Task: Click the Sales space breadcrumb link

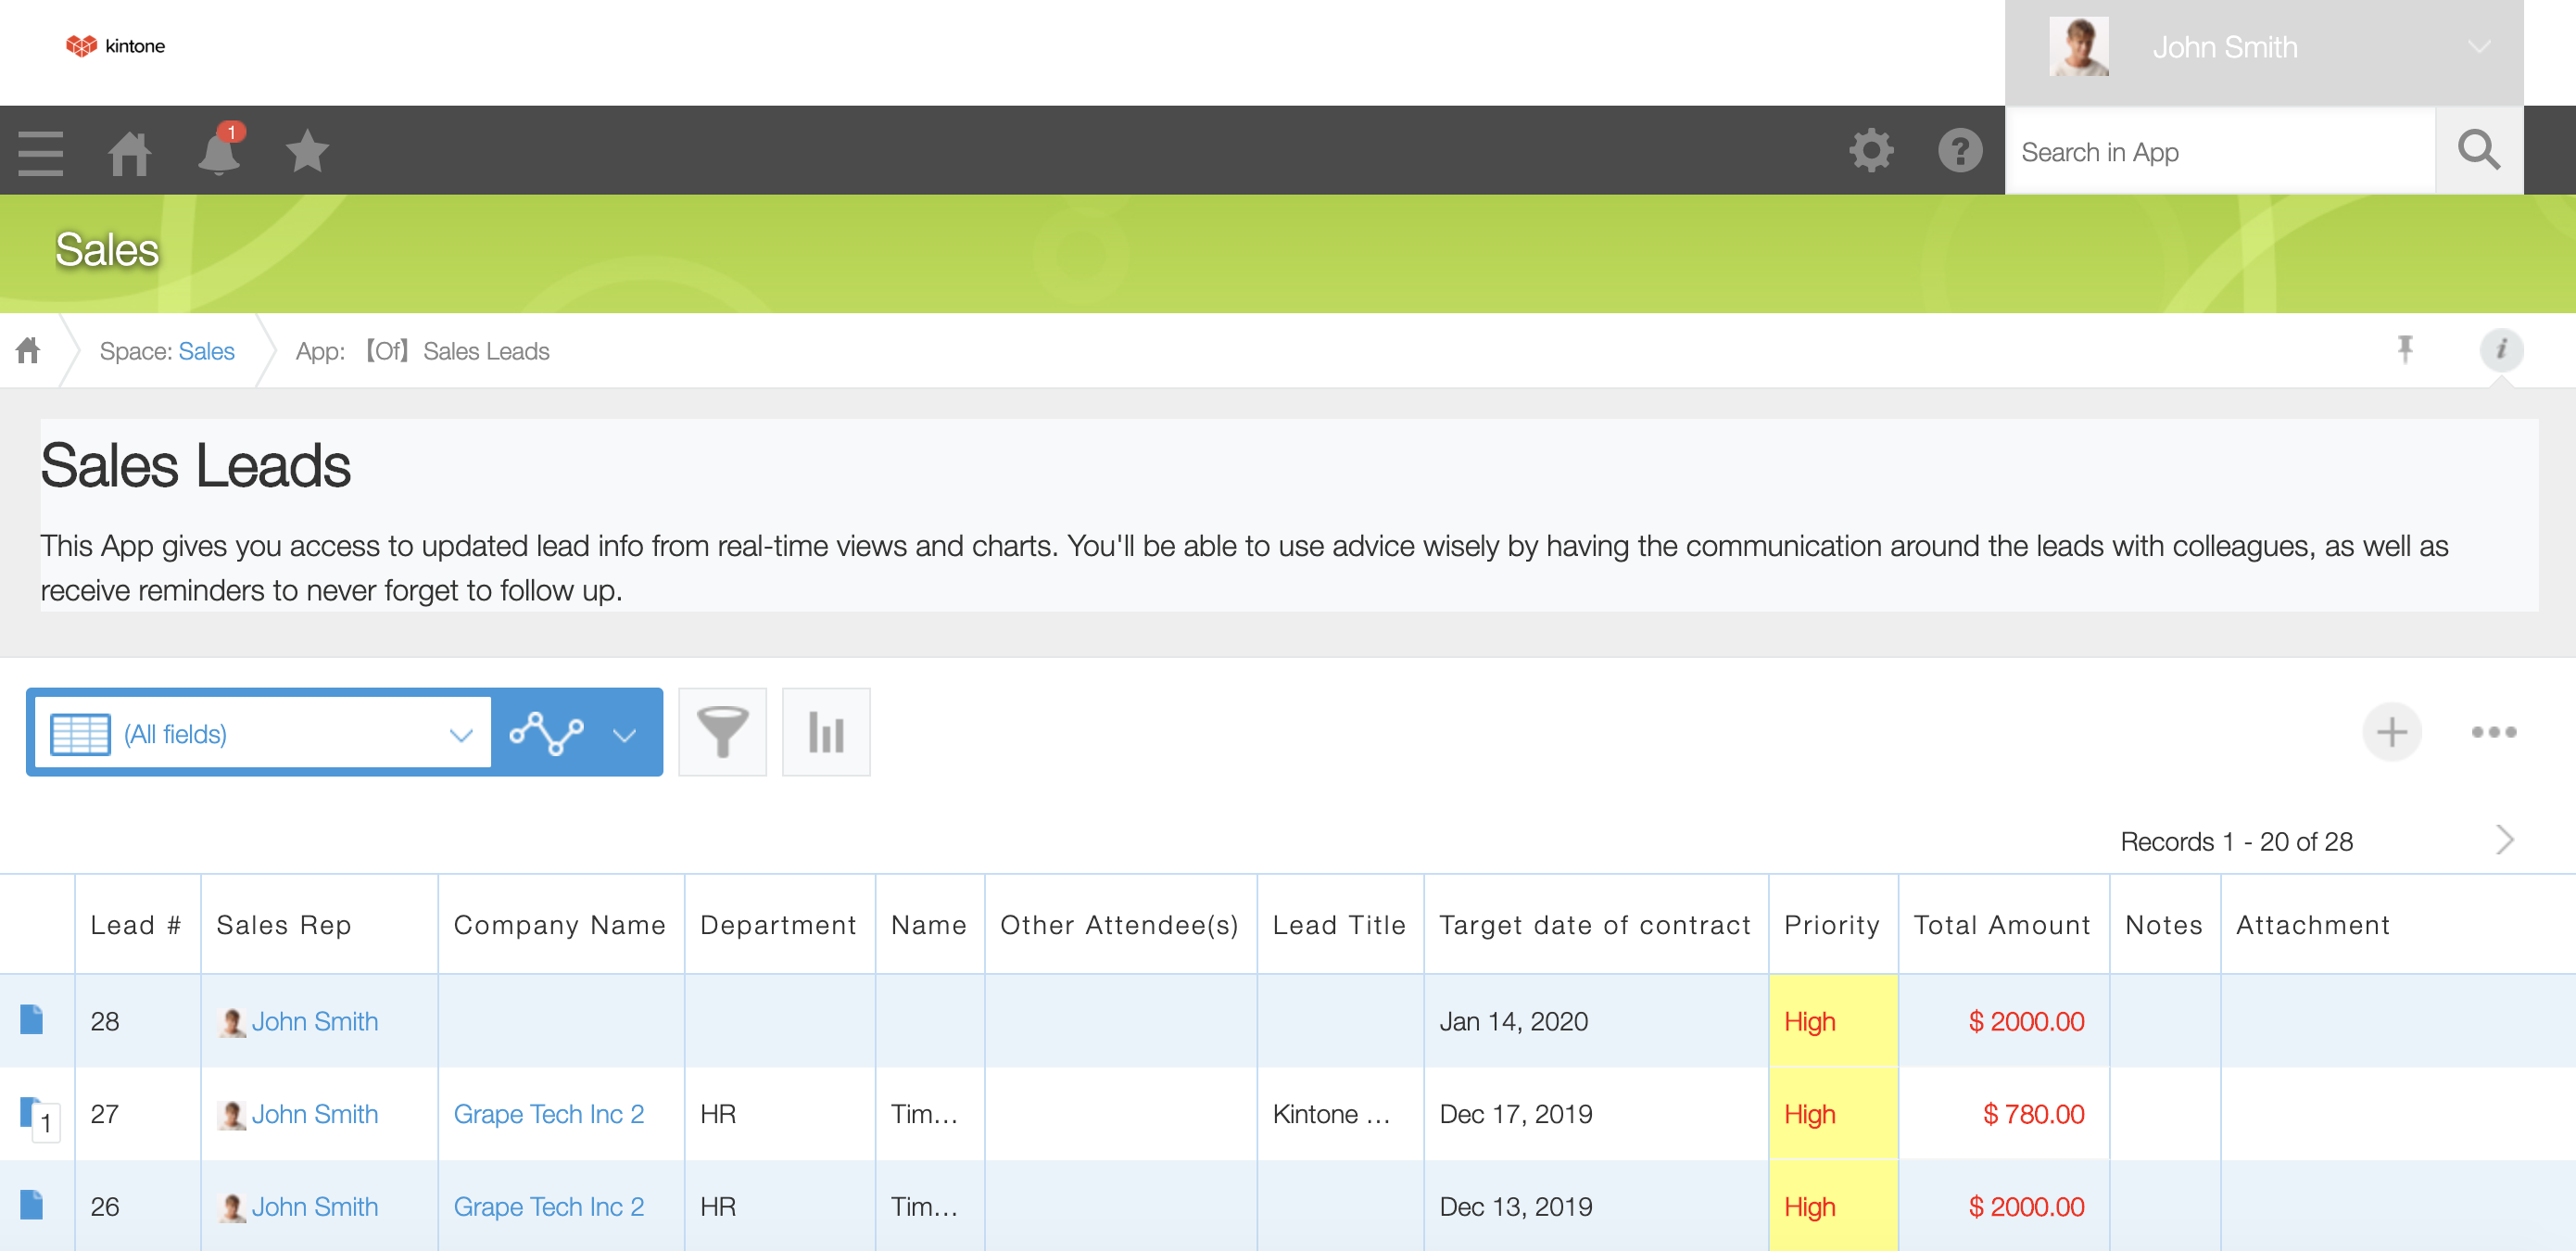Action: [206, 351]
